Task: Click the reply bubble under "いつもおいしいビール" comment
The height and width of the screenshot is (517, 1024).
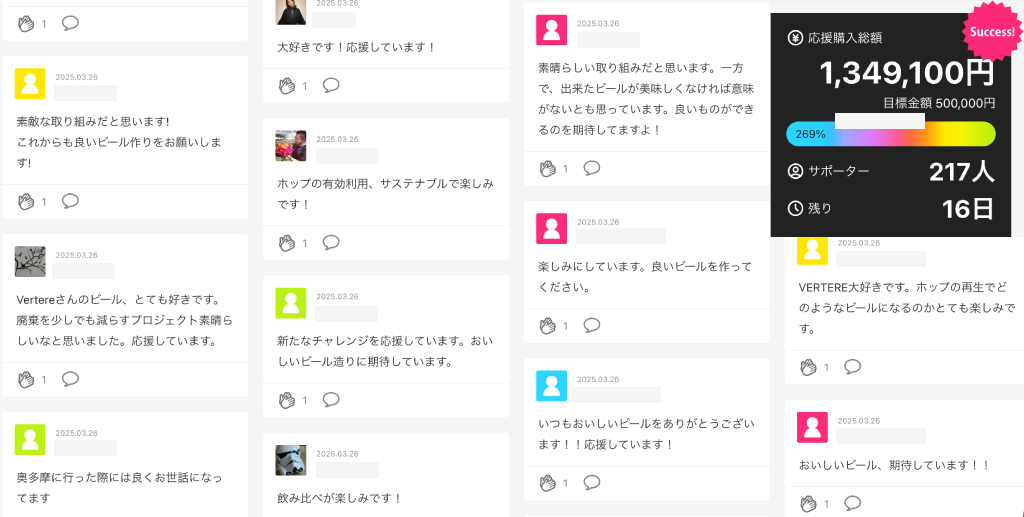Action: (x=592, y=483)
